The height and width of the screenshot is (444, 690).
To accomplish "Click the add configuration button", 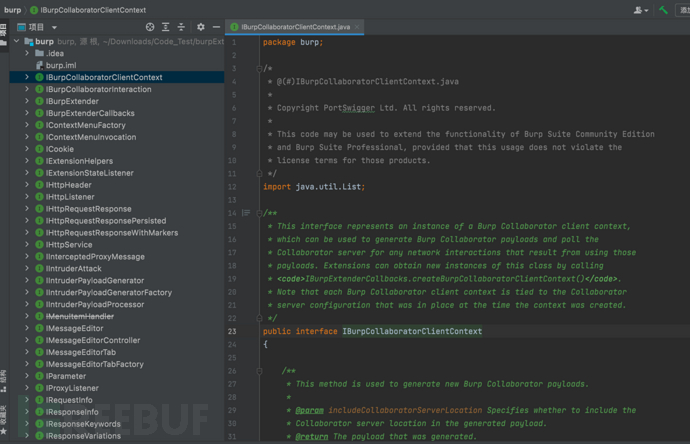I will click(x=684, y=10).
